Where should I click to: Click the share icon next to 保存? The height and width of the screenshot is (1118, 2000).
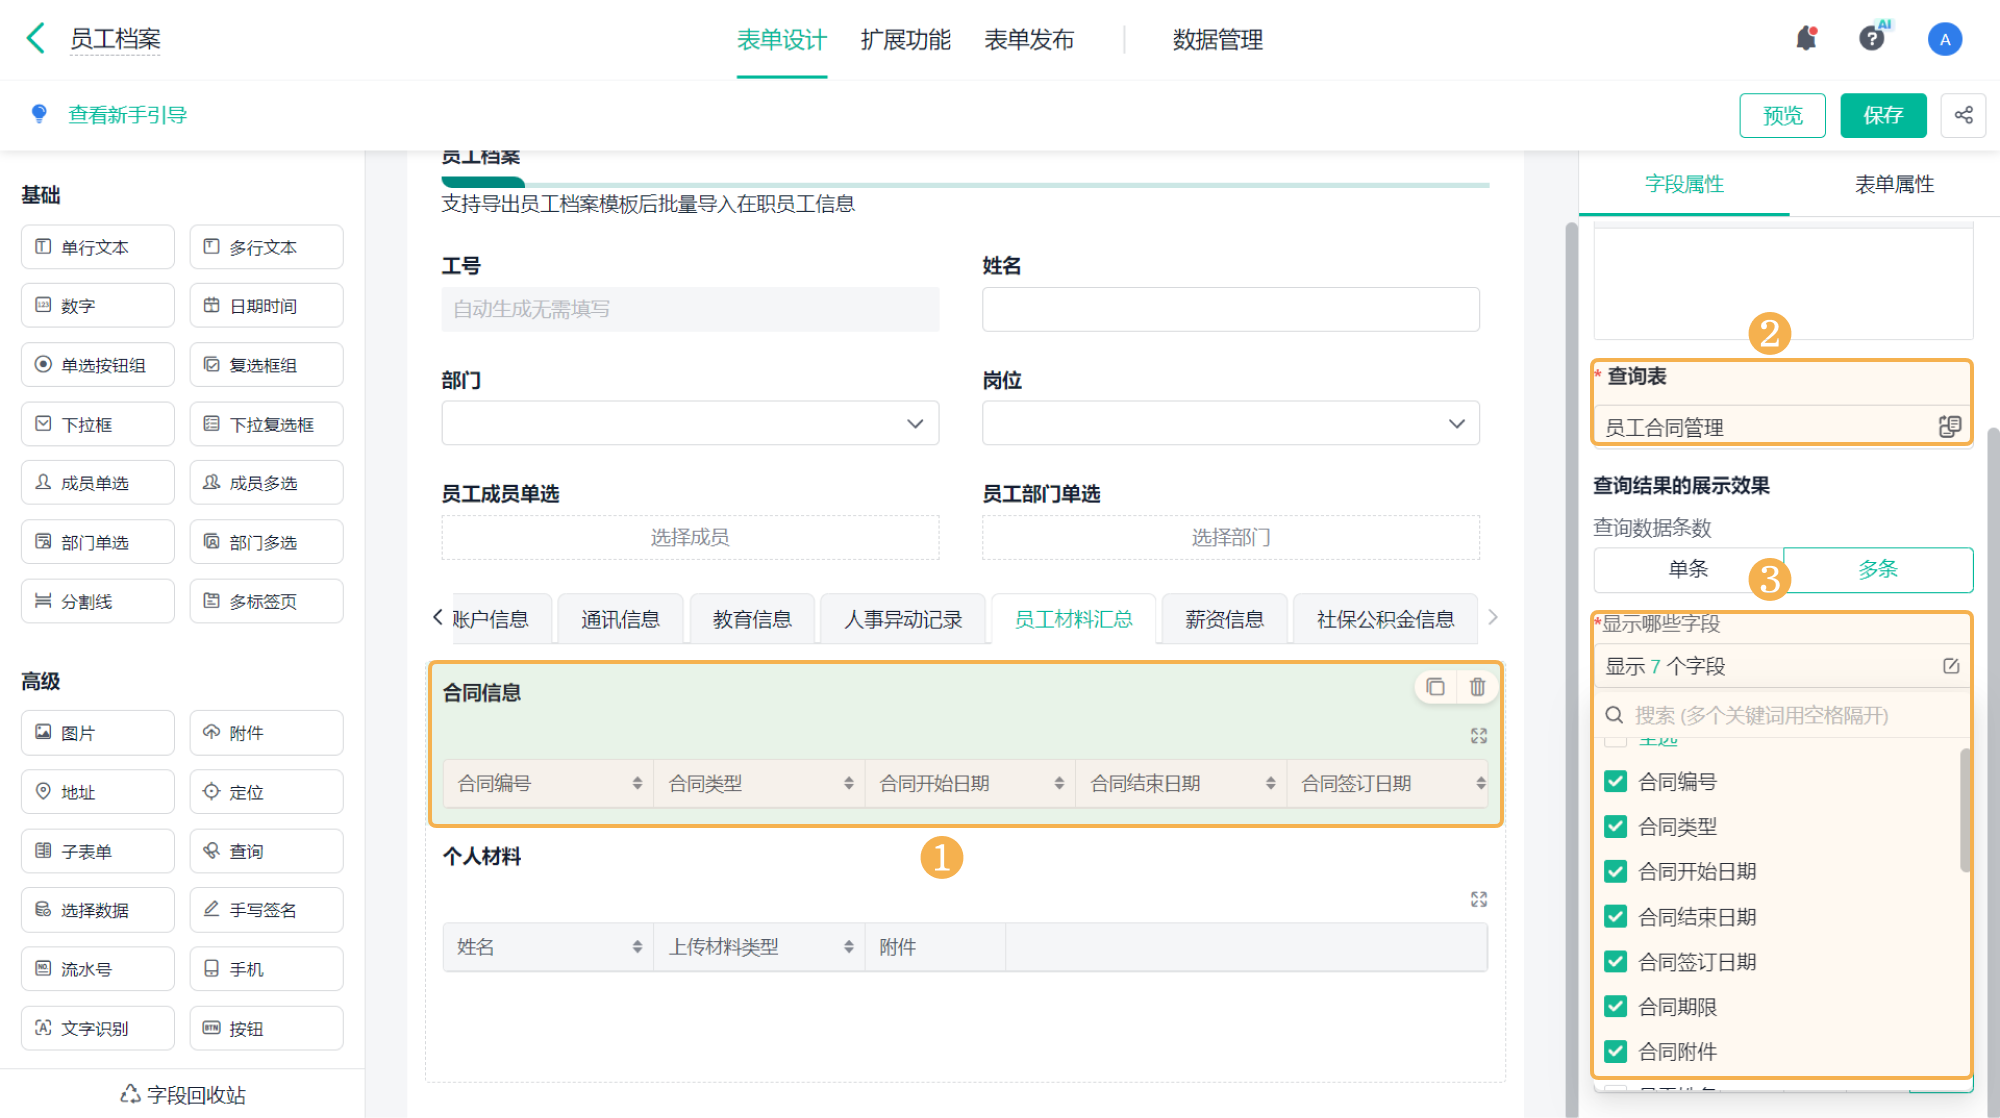pos(1963,115)
